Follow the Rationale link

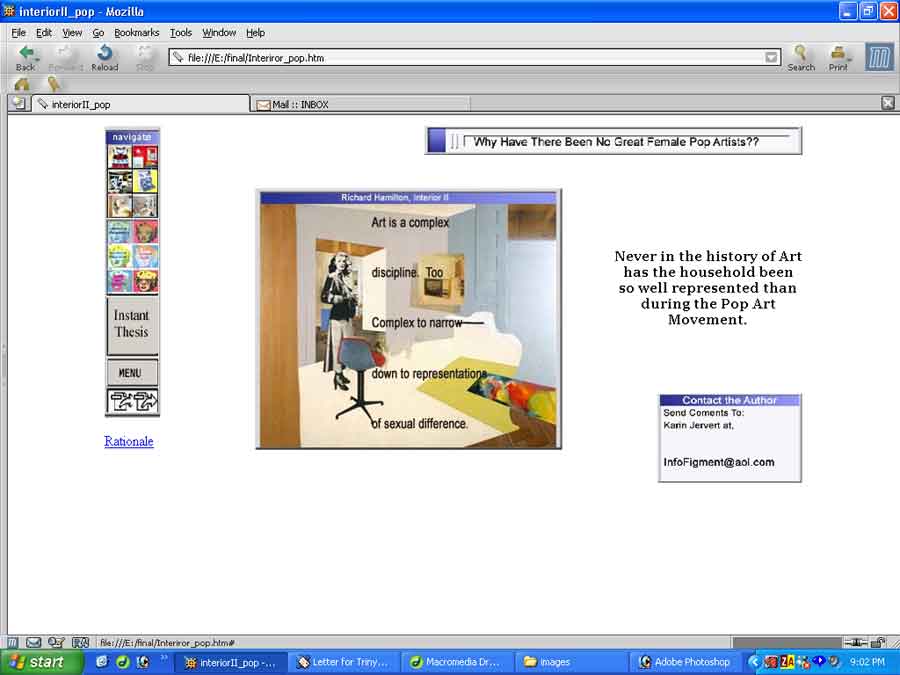pos(129,441)
